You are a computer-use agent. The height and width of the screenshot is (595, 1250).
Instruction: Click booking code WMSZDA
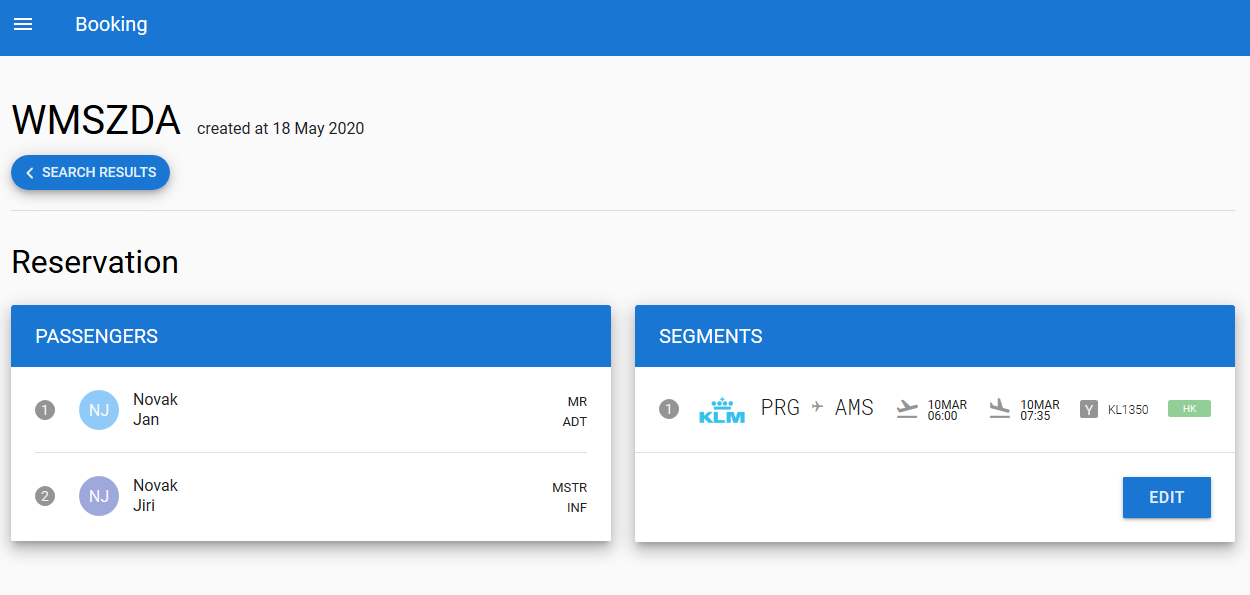96,121
